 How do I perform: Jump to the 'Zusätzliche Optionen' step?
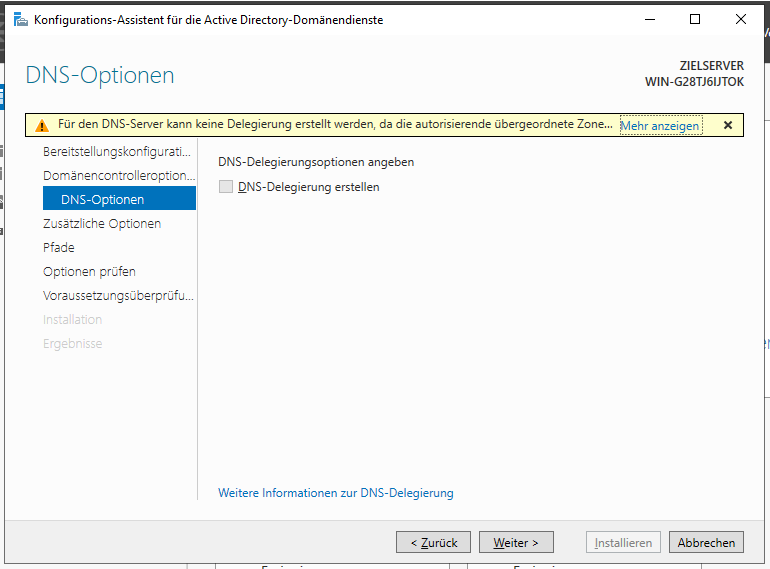tap(102, 224)
